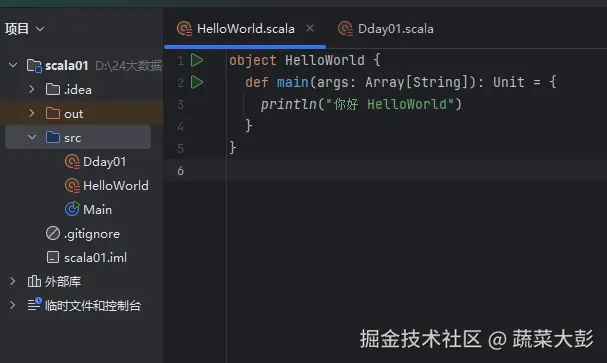This screenshot has height=363, width=607.
Task: Click the def keyword in line 2
Action: click(257, 82)
